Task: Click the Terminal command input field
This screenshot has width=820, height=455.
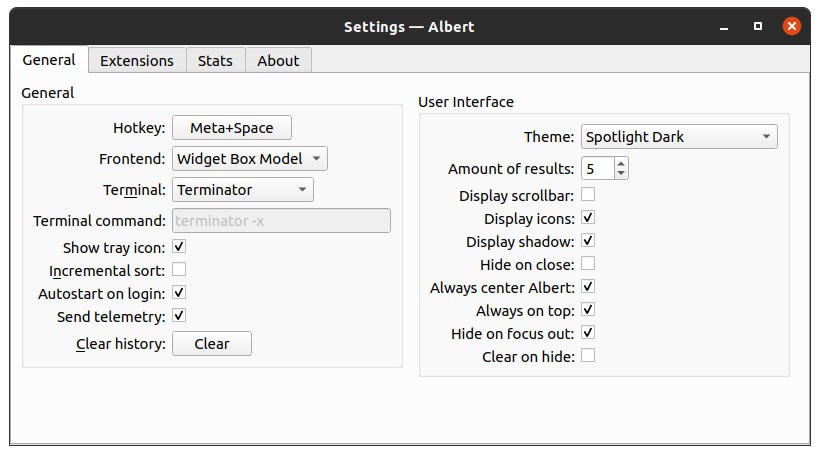Action: 281,221
